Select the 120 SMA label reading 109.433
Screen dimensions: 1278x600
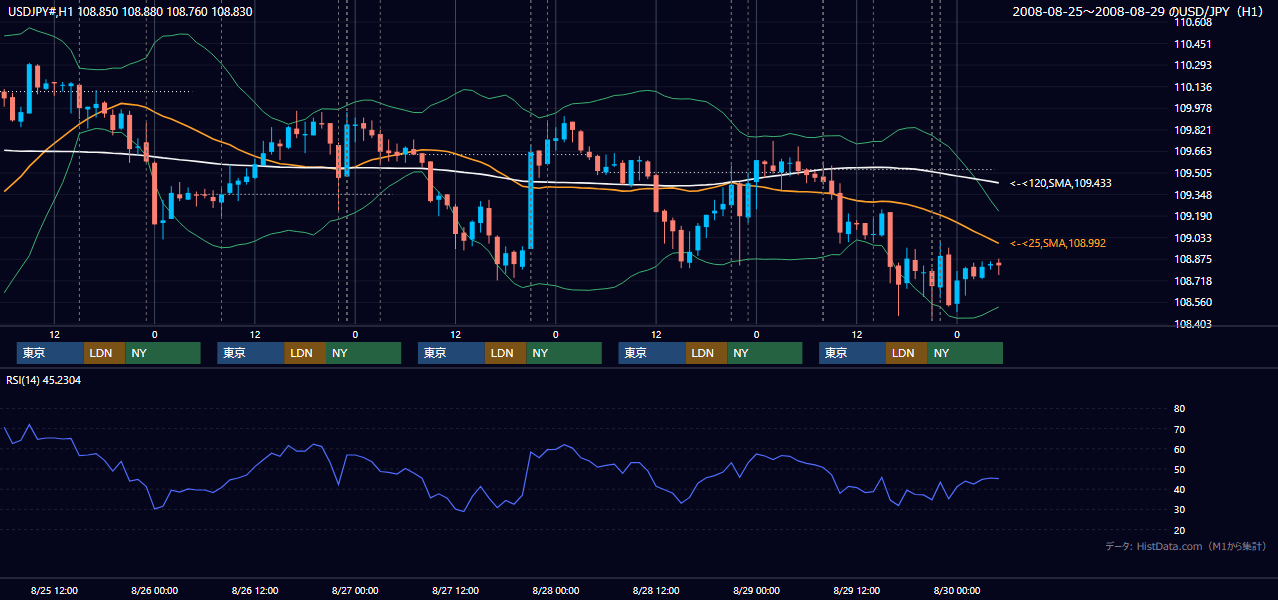click(1060, 184)
